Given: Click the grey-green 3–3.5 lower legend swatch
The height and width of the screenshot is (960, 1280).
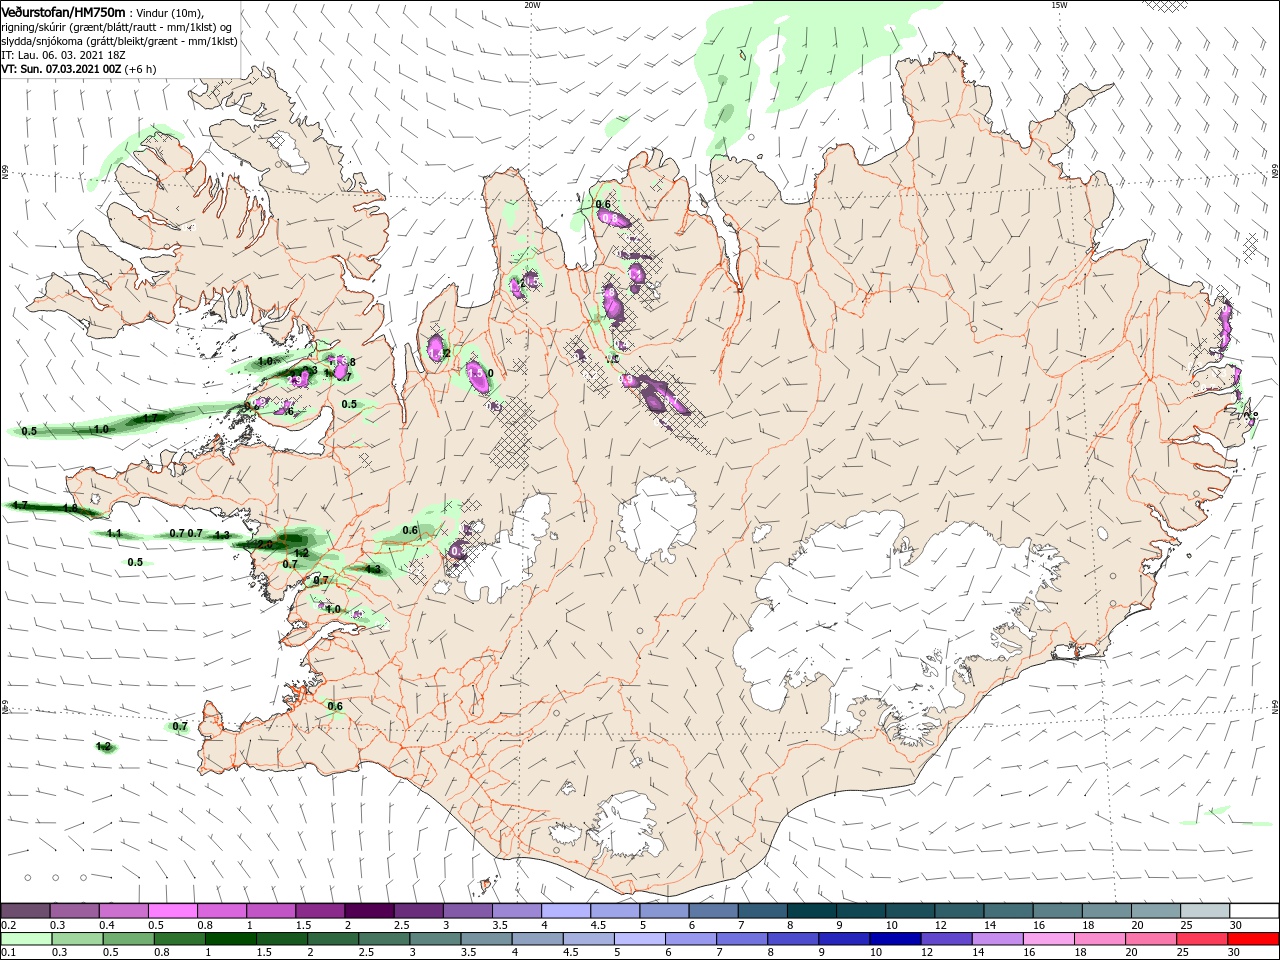Looking at the screenshot, I should coord(435,939).
